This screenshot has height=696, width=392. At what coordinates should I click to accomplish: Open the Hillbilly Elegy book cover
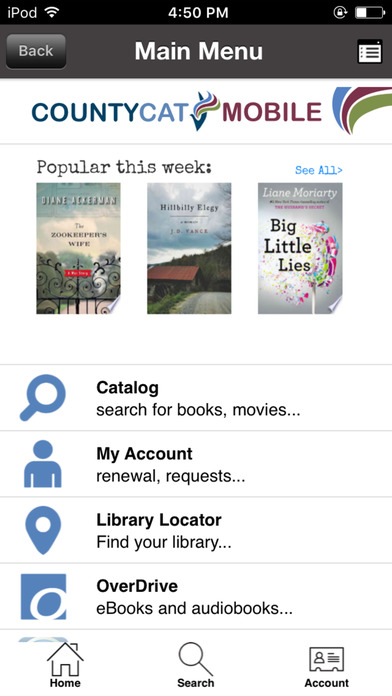pyautogui.click(x=189, y=249)
